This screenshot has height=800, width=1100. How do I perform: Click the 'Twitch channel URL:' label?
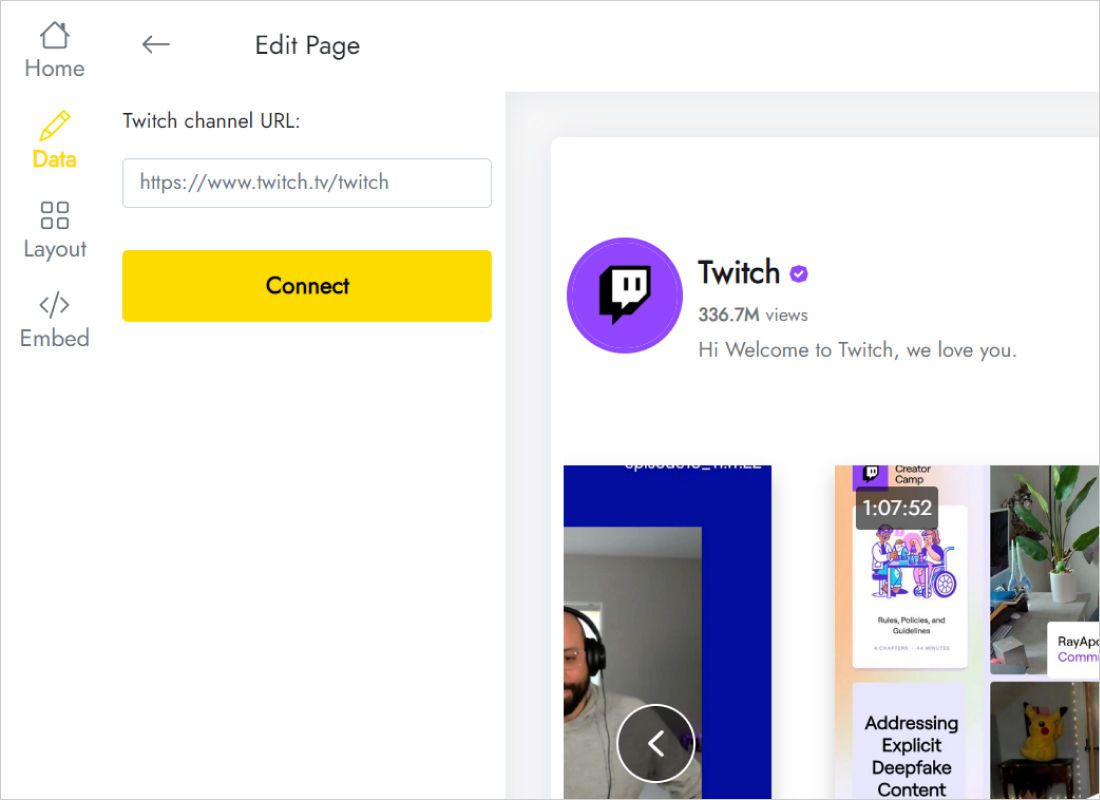tap(211, 121)
